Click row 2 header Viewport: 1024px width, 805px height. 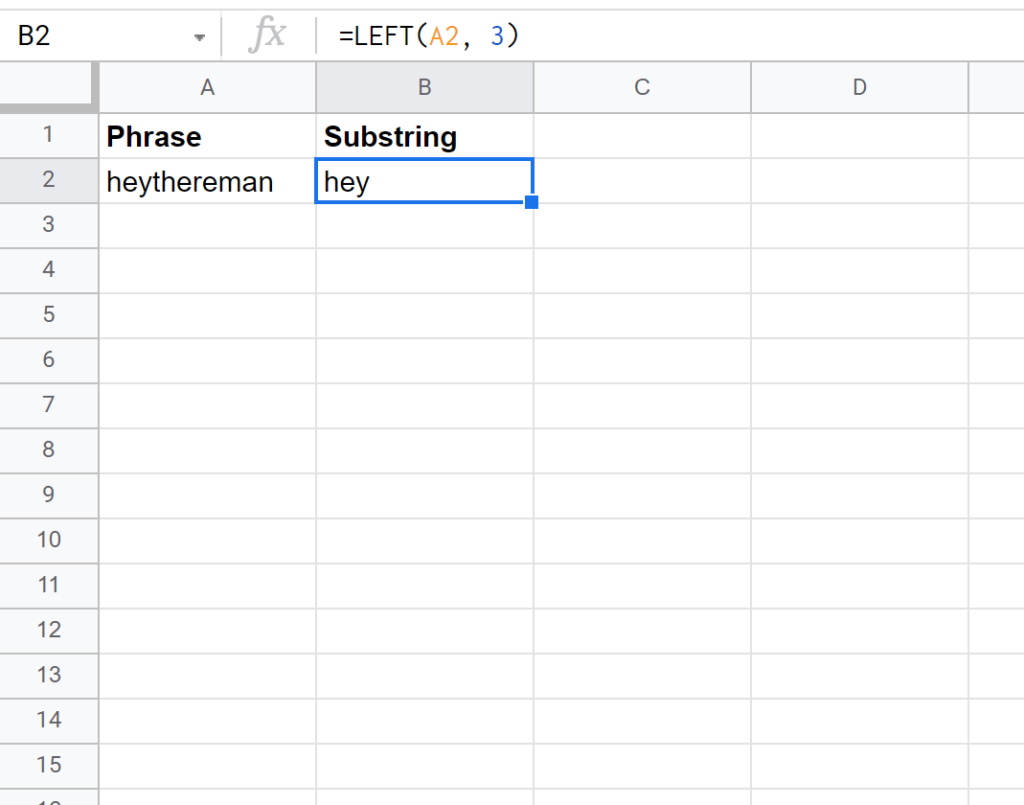(x=49, y=180)
